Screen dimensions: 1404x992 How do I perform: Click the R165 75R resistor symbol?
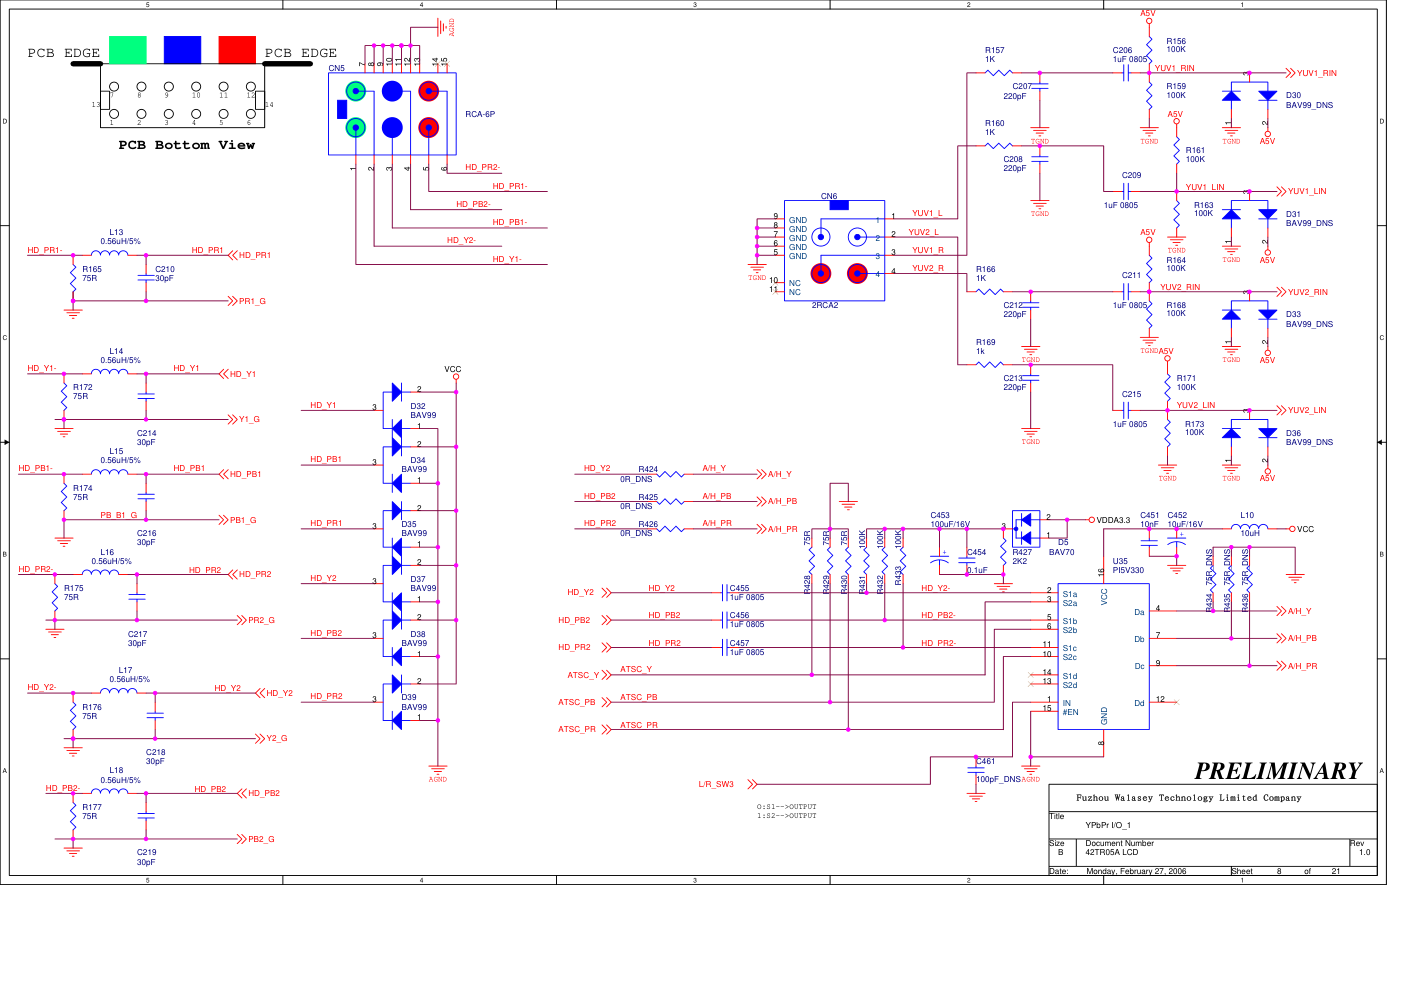[x=73, y=278]
